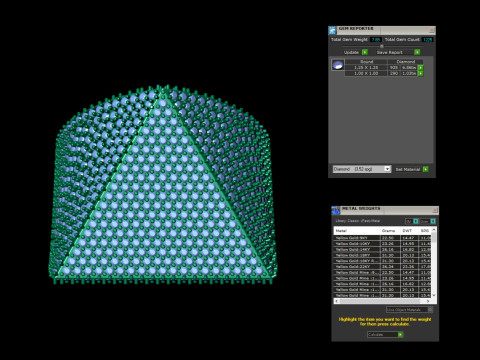The height and width of the screenshot is (360, 480).
Task: Click the green Set Material arrow
Action: pos(426,169)
